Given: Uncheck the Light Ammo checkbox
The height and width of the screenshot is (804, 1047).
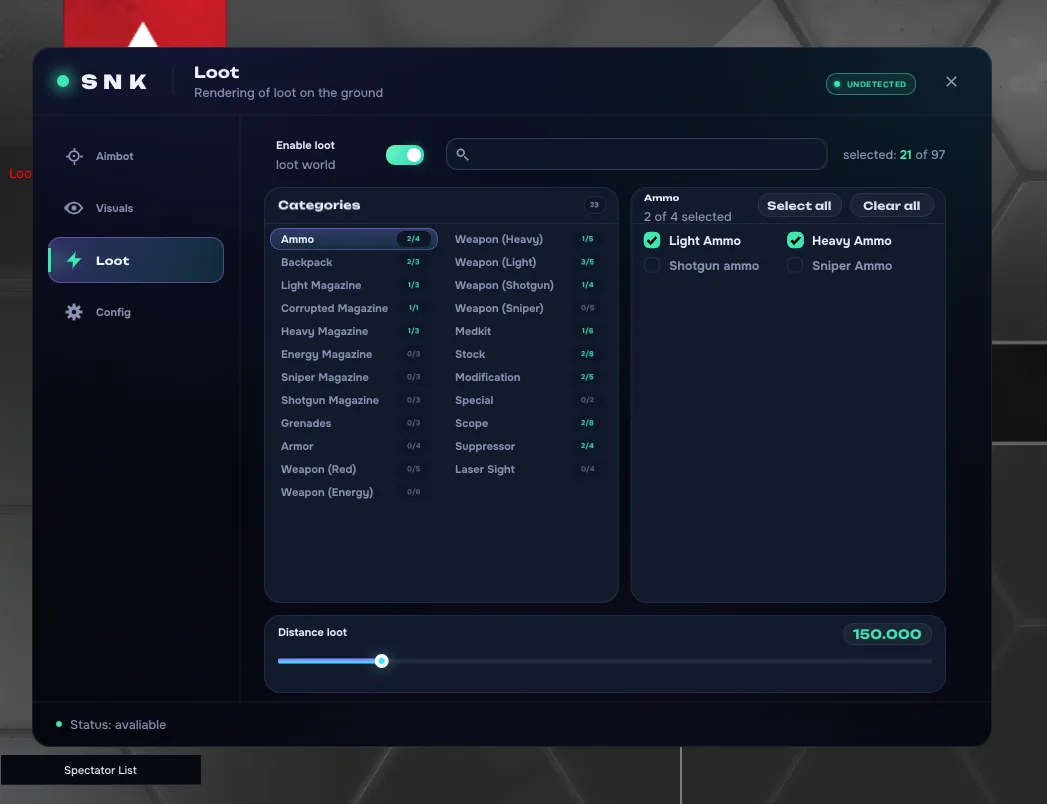Looking at the screenshot, I should [652, 240].
